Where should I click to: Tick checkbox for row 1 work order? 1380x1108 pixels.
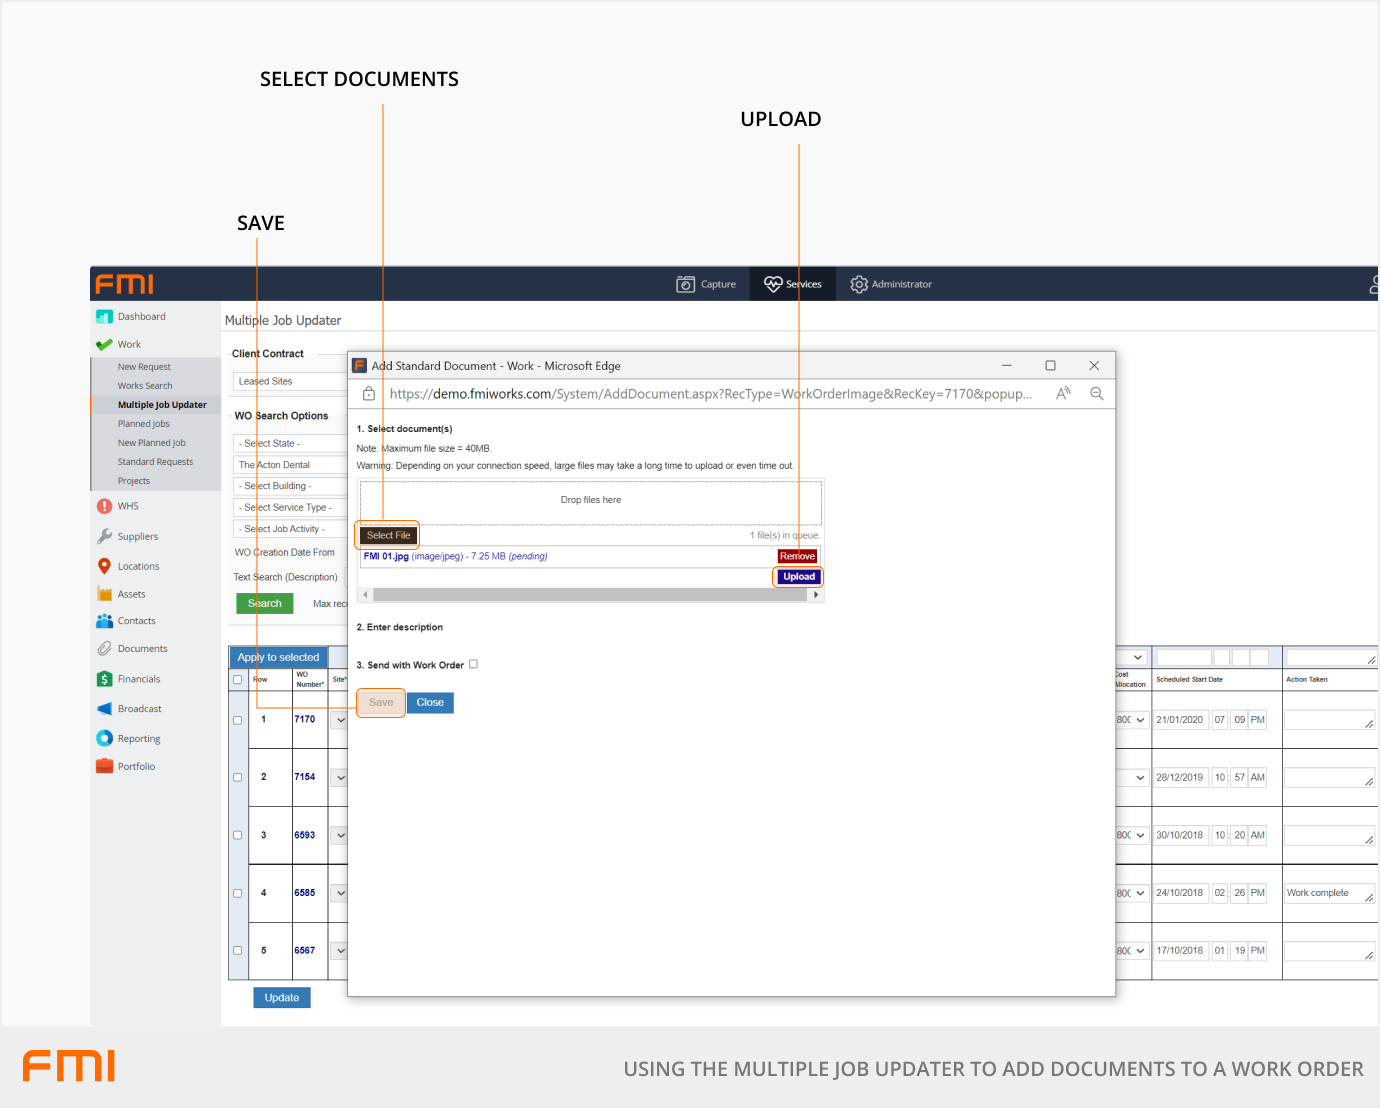pyautogui.click(x=238, y=720)
